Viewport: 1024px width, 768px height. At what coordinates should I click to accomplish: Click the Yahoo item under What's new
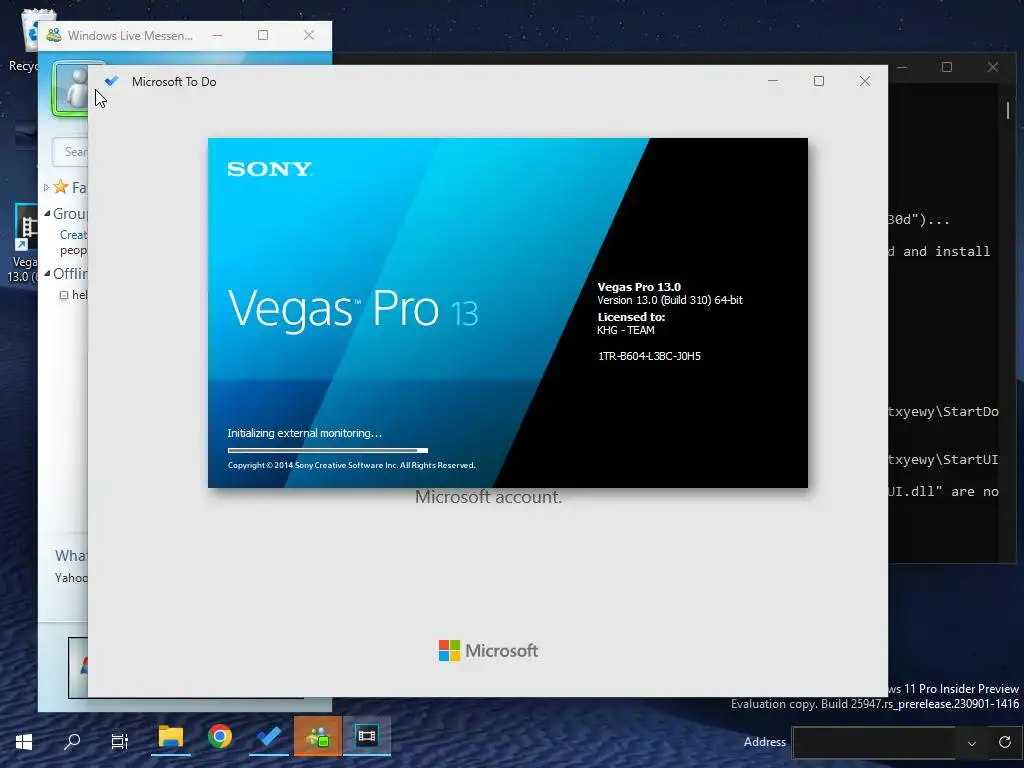(x=71, y=578)
